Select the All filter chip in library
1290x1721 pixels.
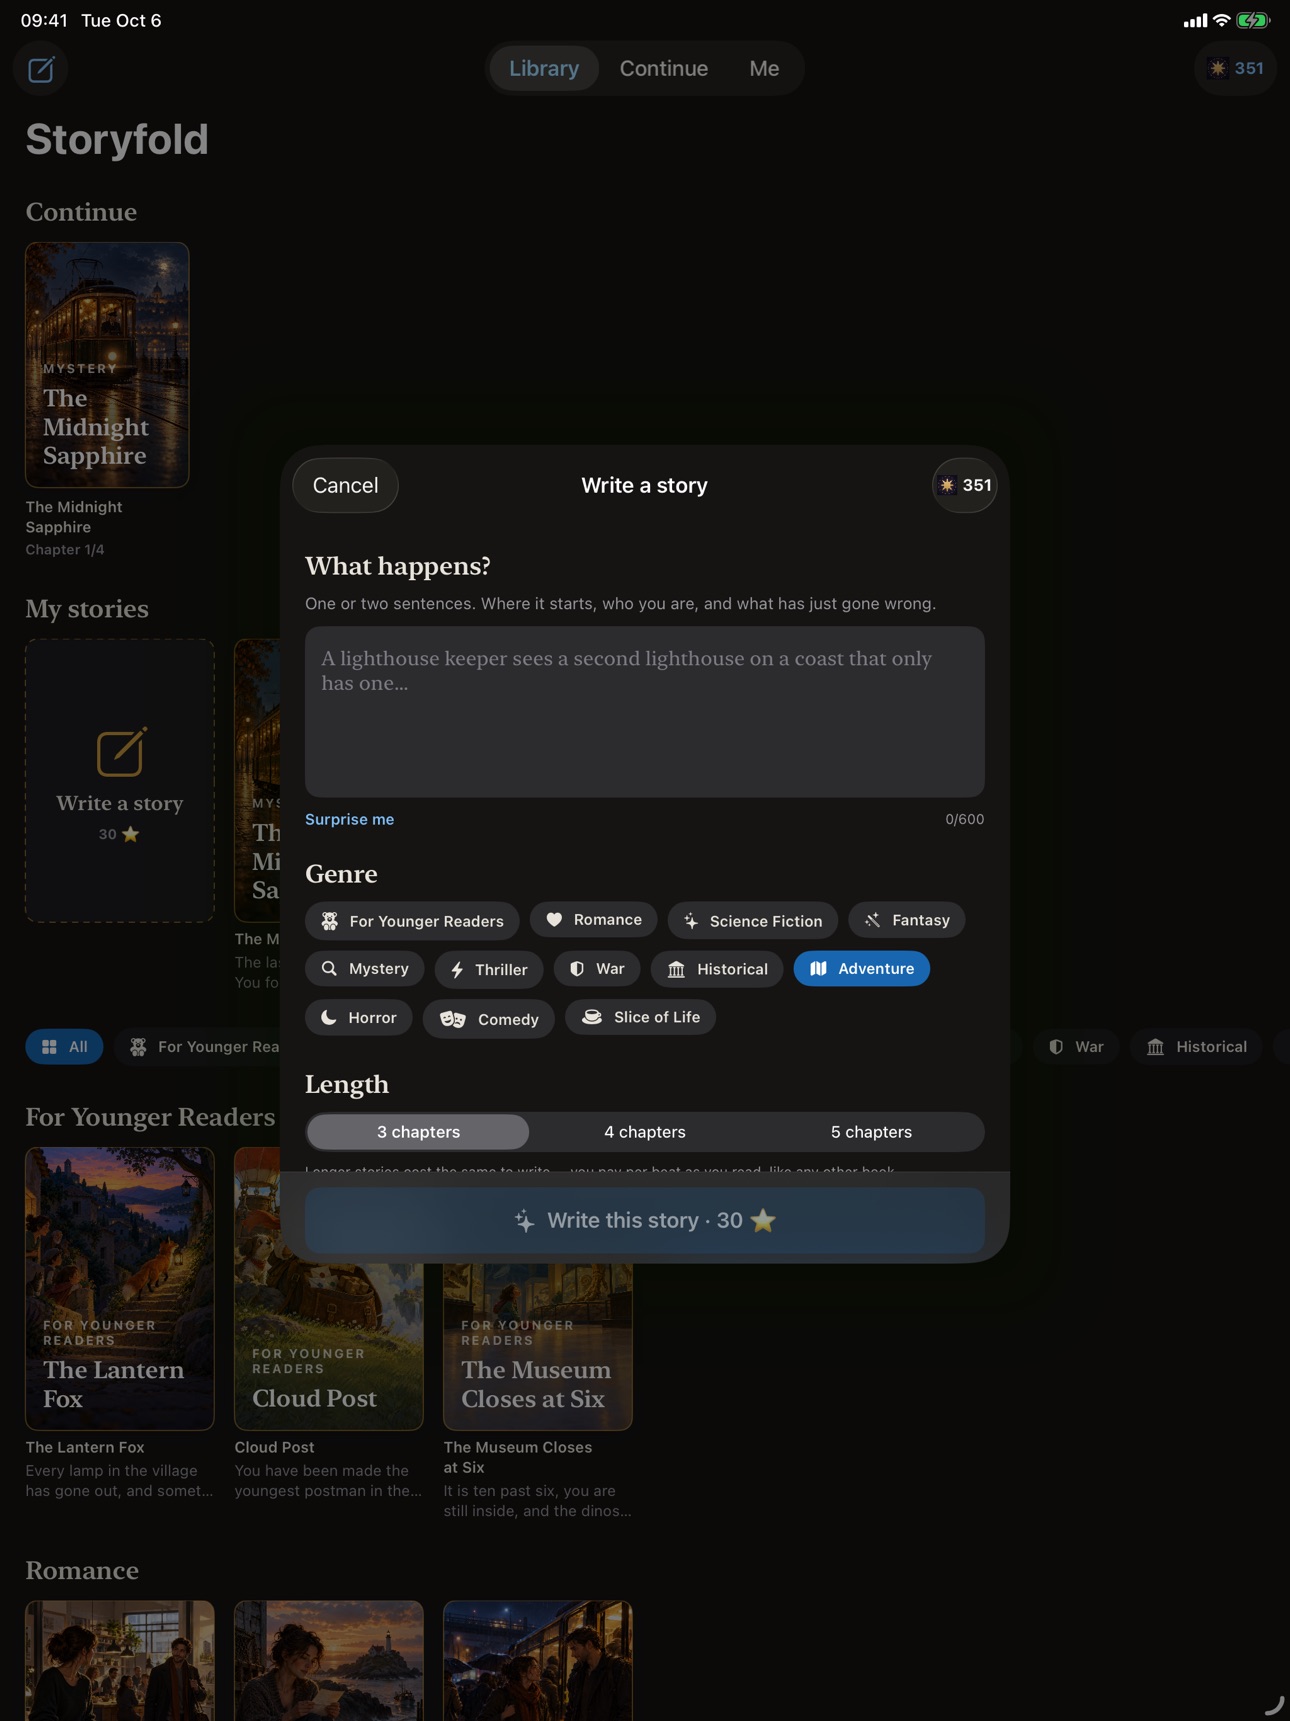[x=64, y=1046]
